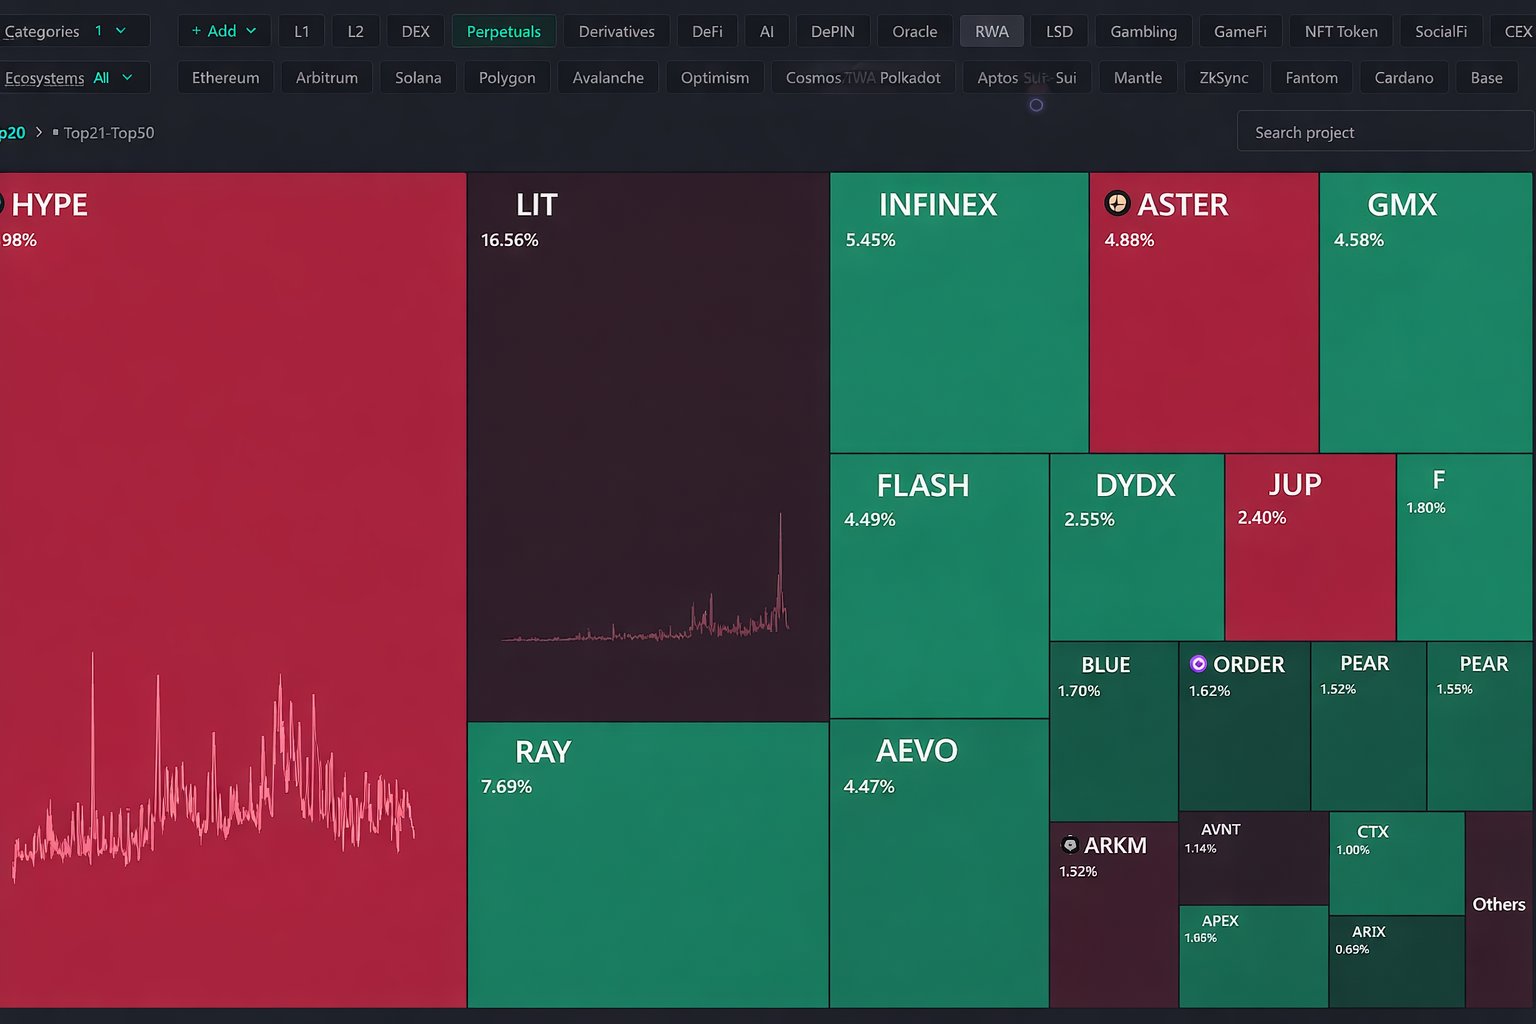Image resolution: width=1536 pixels, height=1024 pixels.
Task: Focus the Search project field
Action: point(1385,131)
